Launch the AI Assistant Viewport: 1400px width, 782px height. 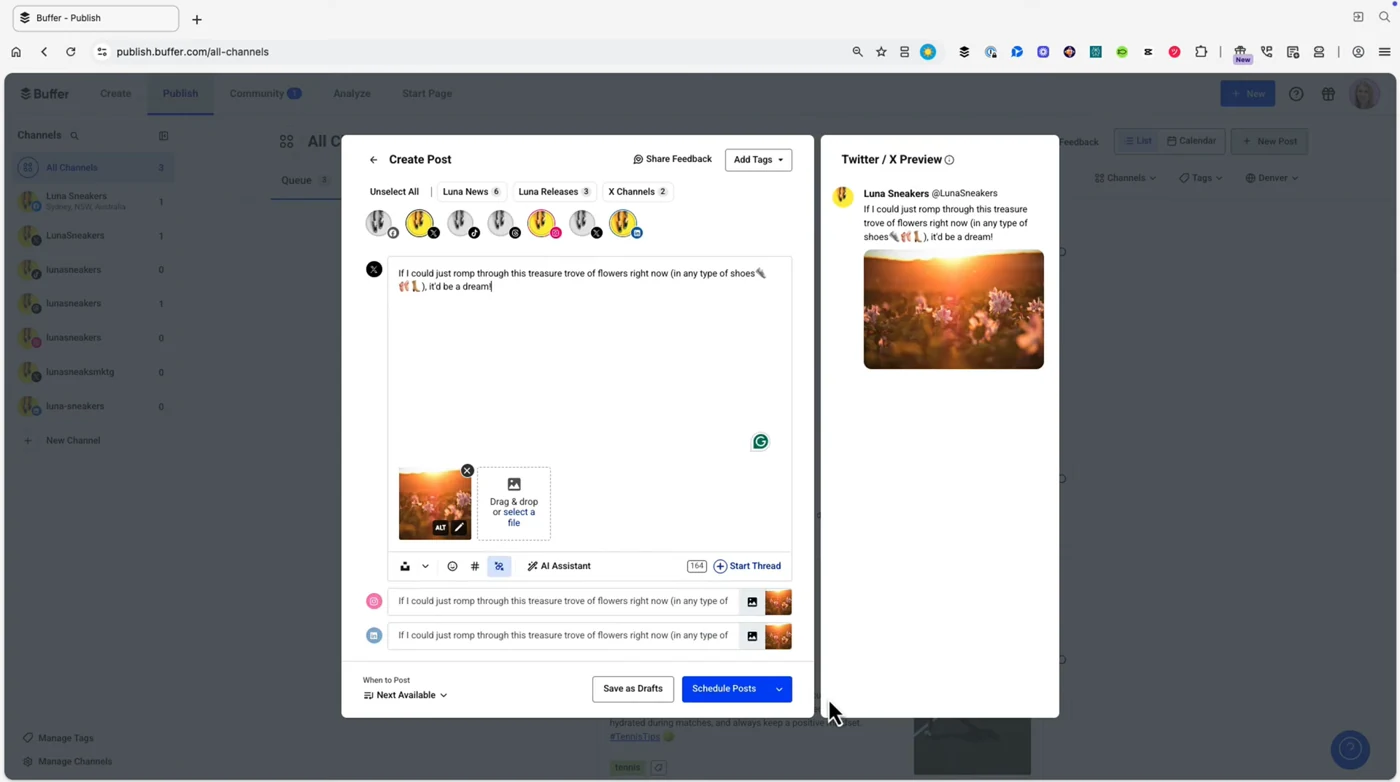click(559, 566)
